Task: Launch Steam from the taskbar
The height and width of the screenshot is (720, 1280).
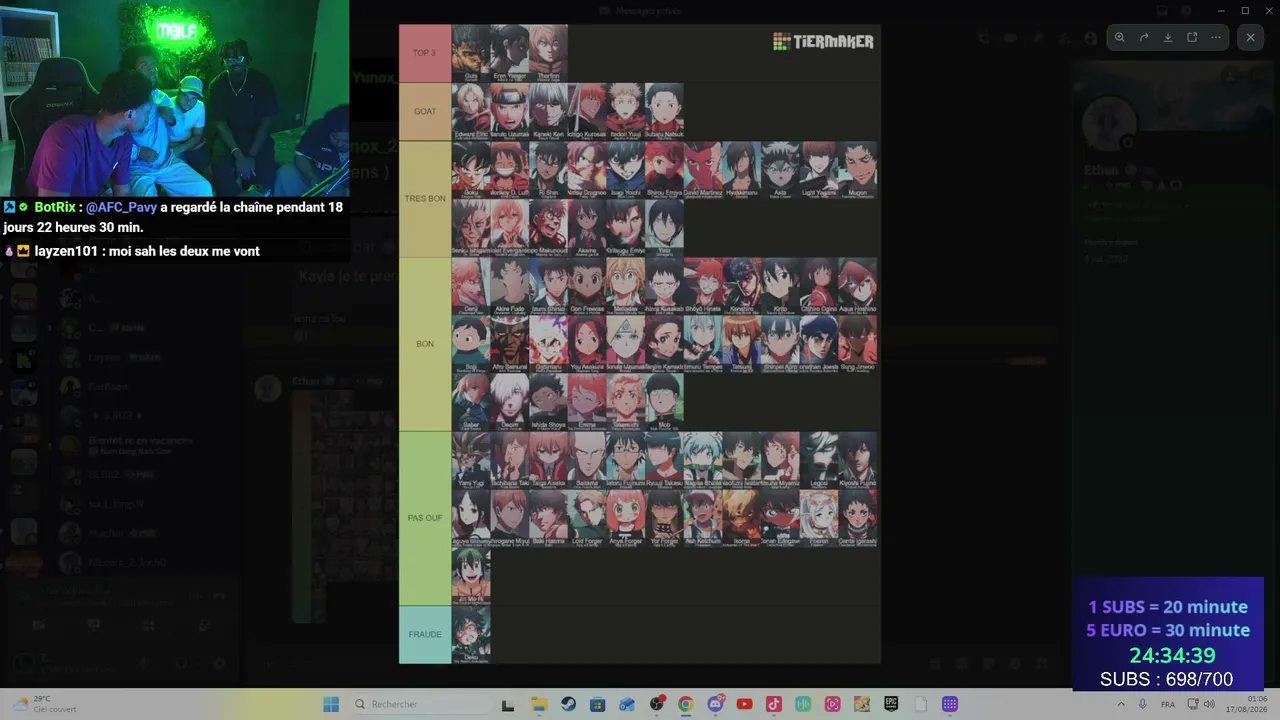Action: [568, 704]
